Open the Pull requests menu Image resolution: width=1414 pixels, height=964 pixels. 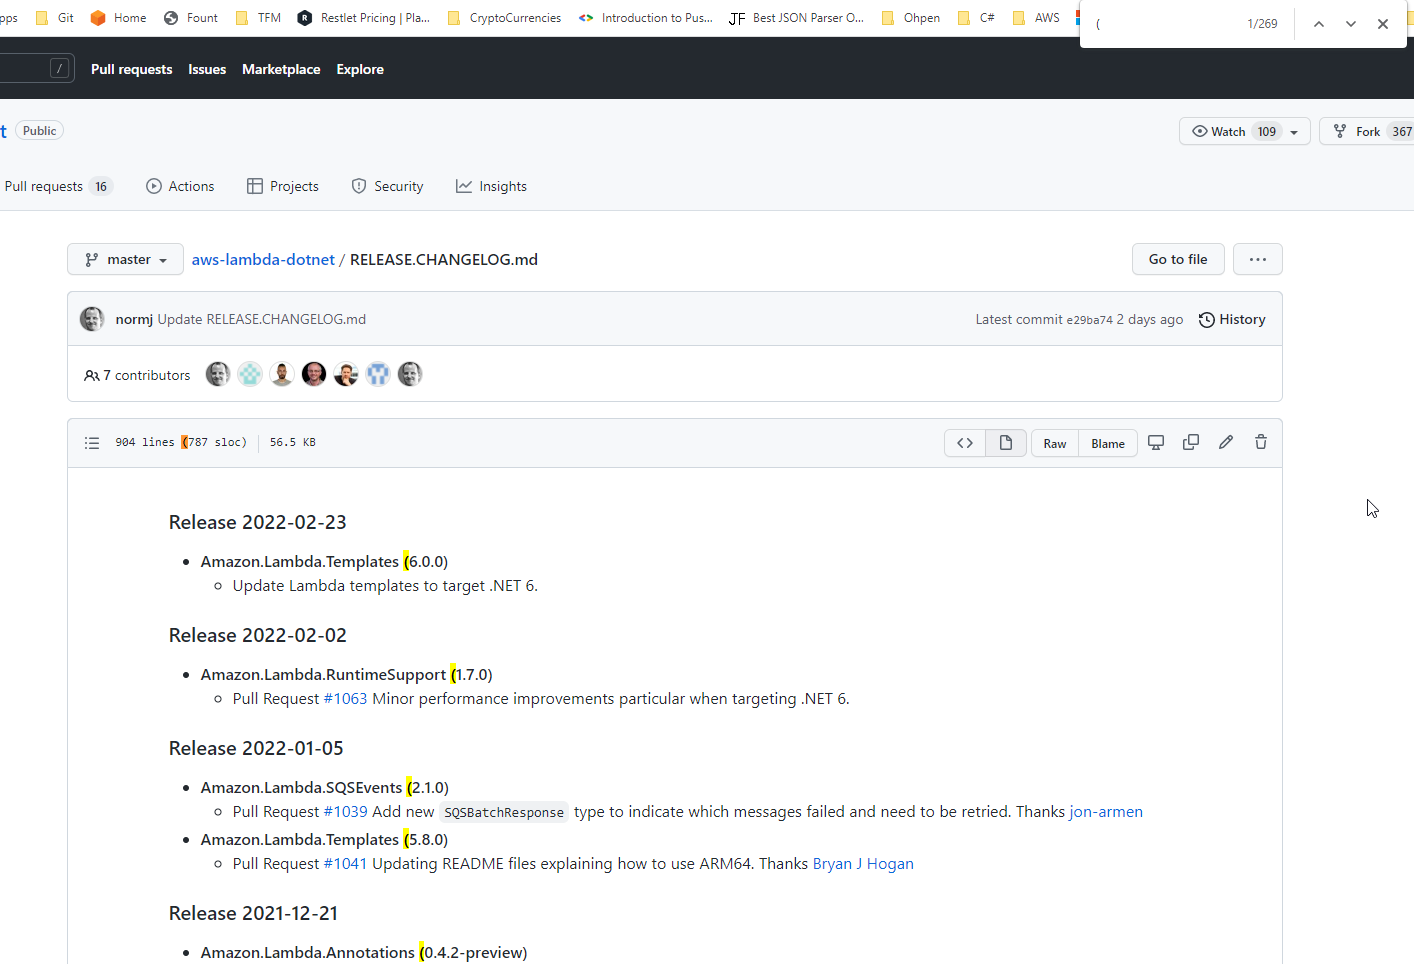131,69
